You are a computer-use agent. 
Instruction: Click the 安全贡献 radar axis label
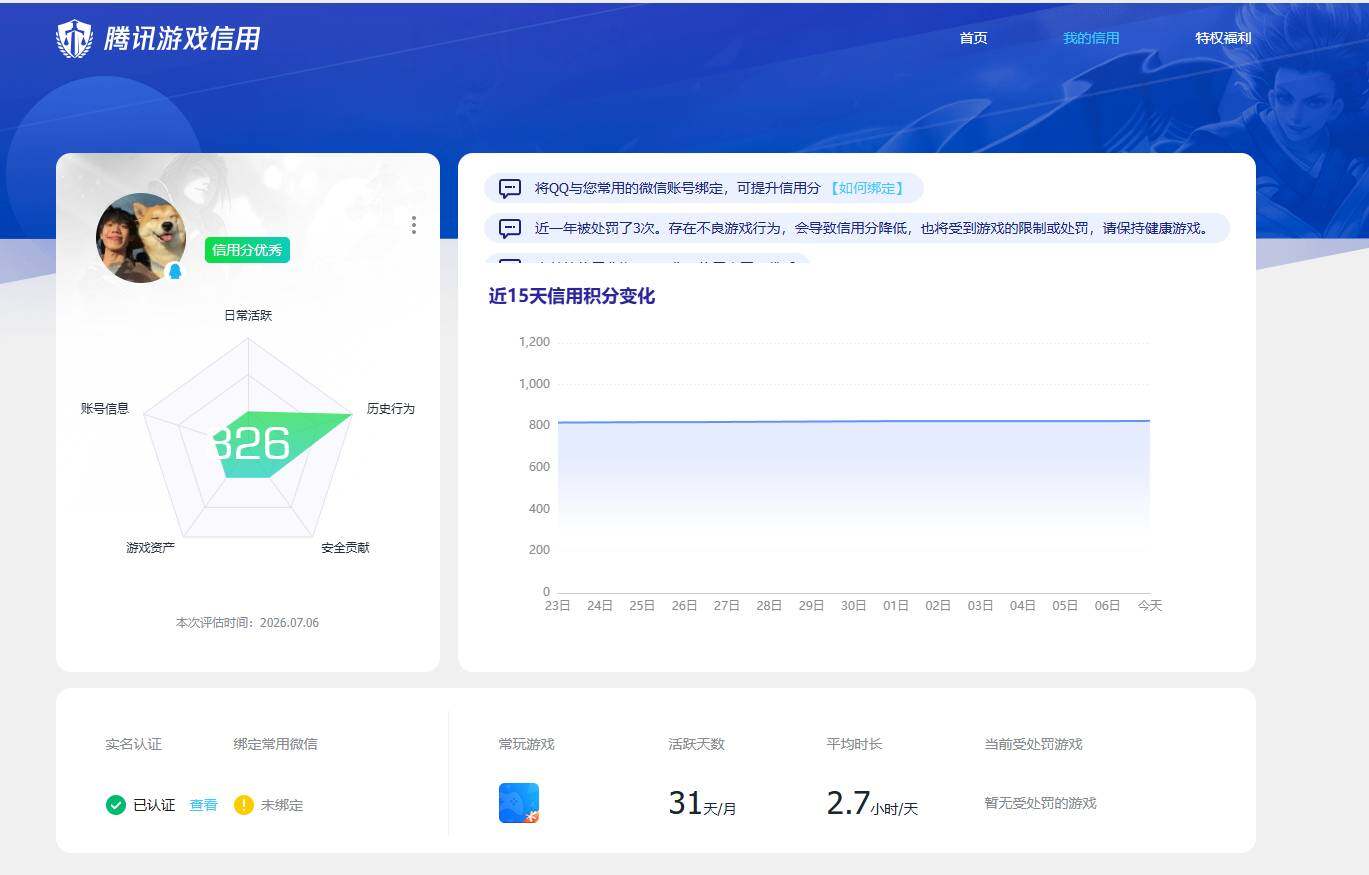tap(345, 548)
